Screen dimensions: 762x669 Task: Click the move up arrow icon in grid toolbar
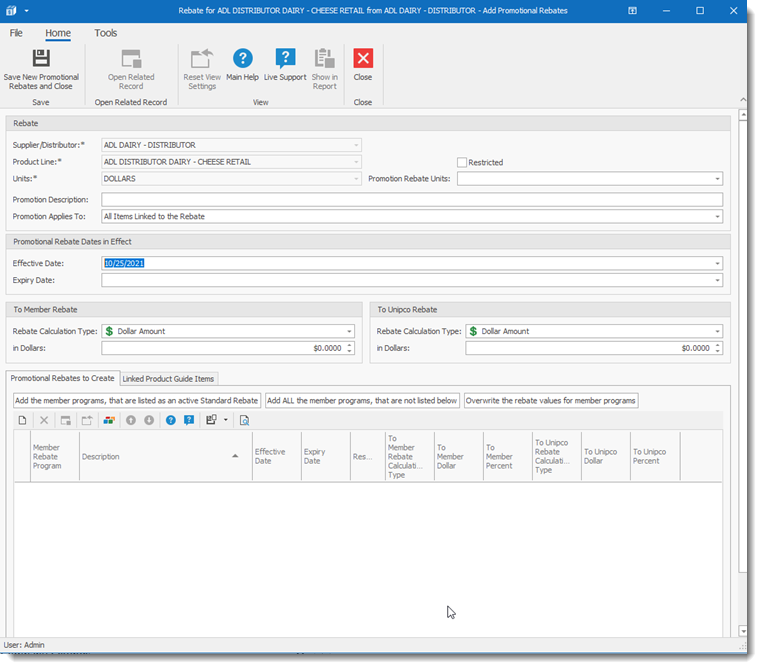(x=130, y=420)
